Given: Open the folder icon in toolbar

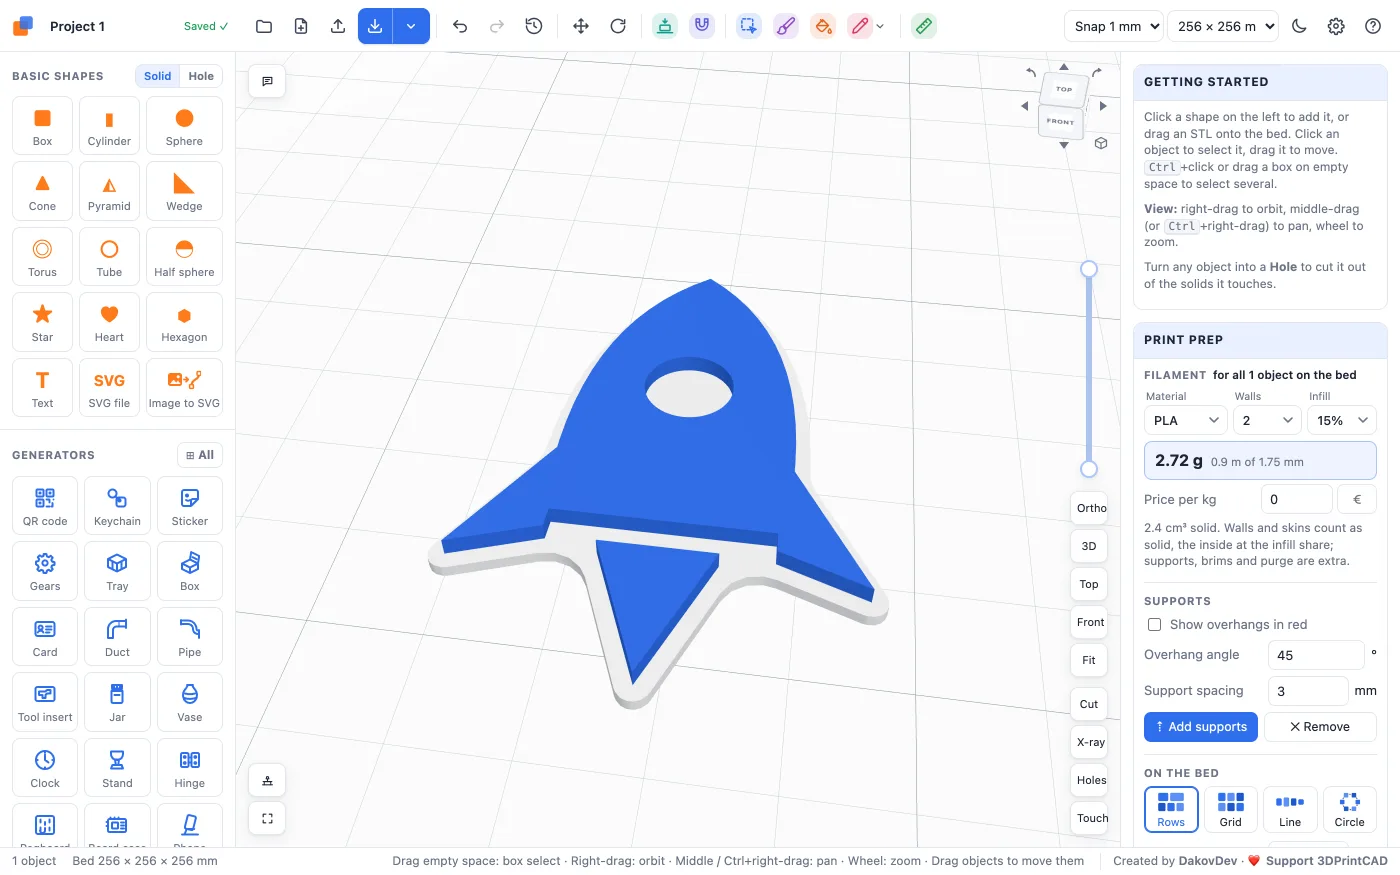Looking at the screenshot, I should point(264,26).
